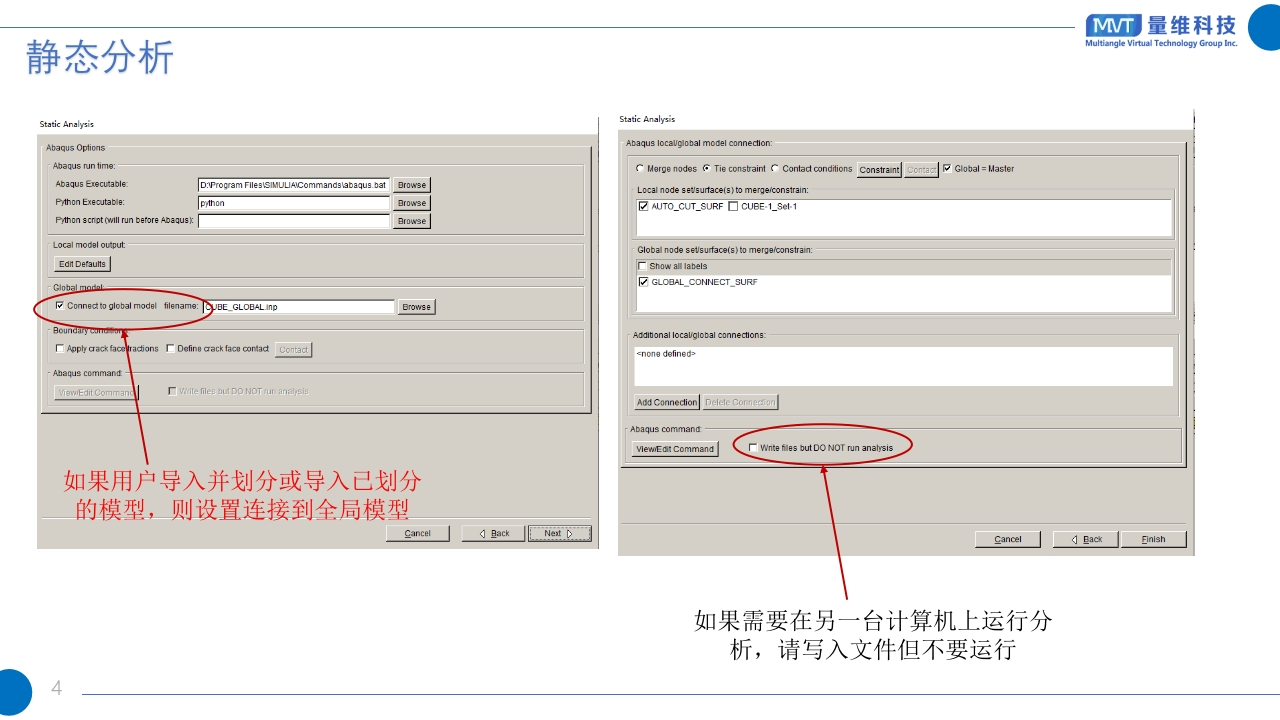Image resolution: width=1280 pixels, height=720 pixels.
Task: Browse for the Python script file
Action: pyautogui.click(x=411, y=221)
